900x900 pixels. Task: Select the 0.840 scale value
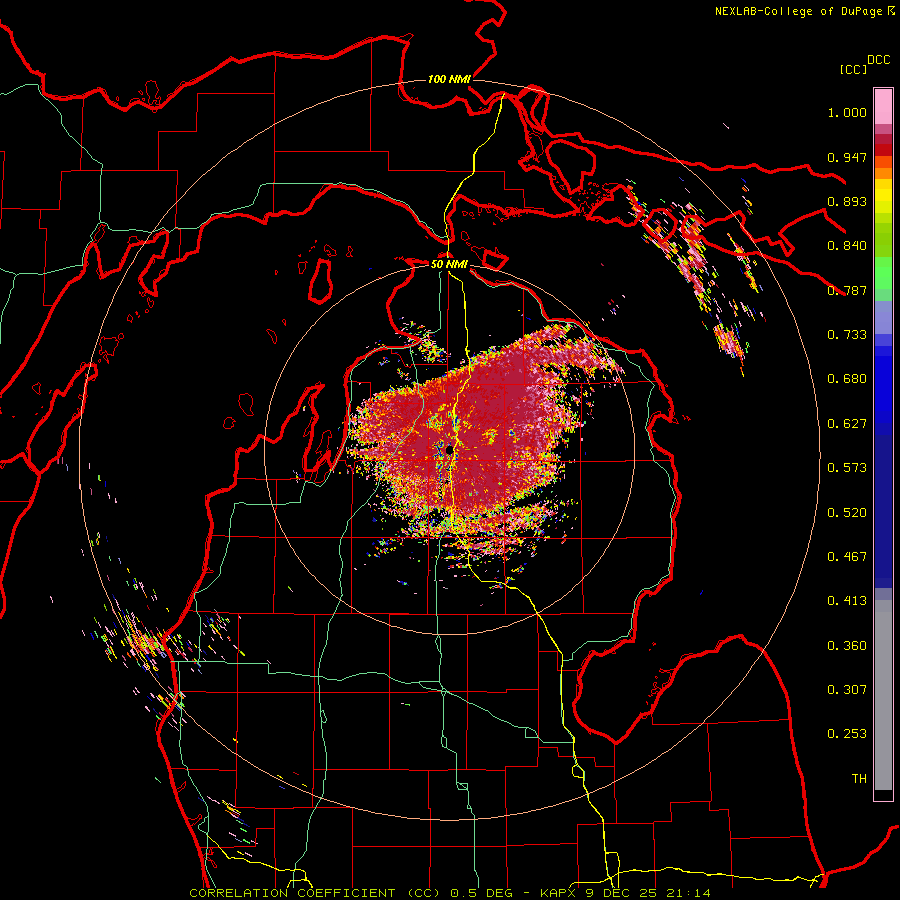[847, 246]
